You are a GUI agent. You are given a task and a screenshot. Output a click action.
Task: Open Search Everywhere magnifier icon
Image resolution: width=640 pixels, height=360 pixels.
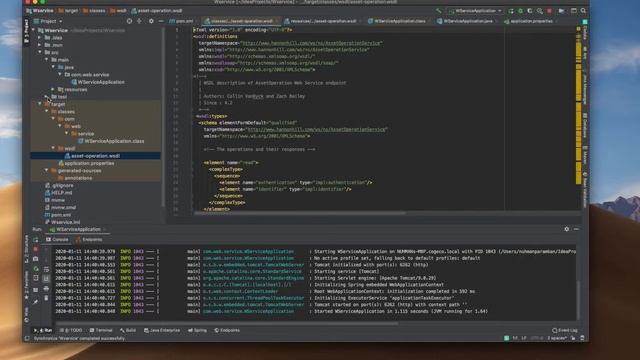(x=583, y=11)
